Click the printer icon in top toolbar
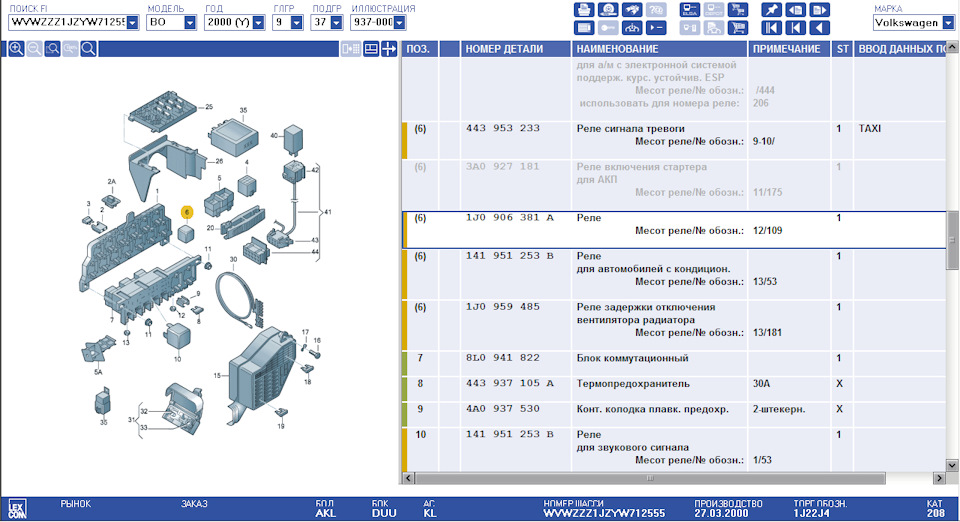This screenshot has height=522, width=960. coord(583,10)
